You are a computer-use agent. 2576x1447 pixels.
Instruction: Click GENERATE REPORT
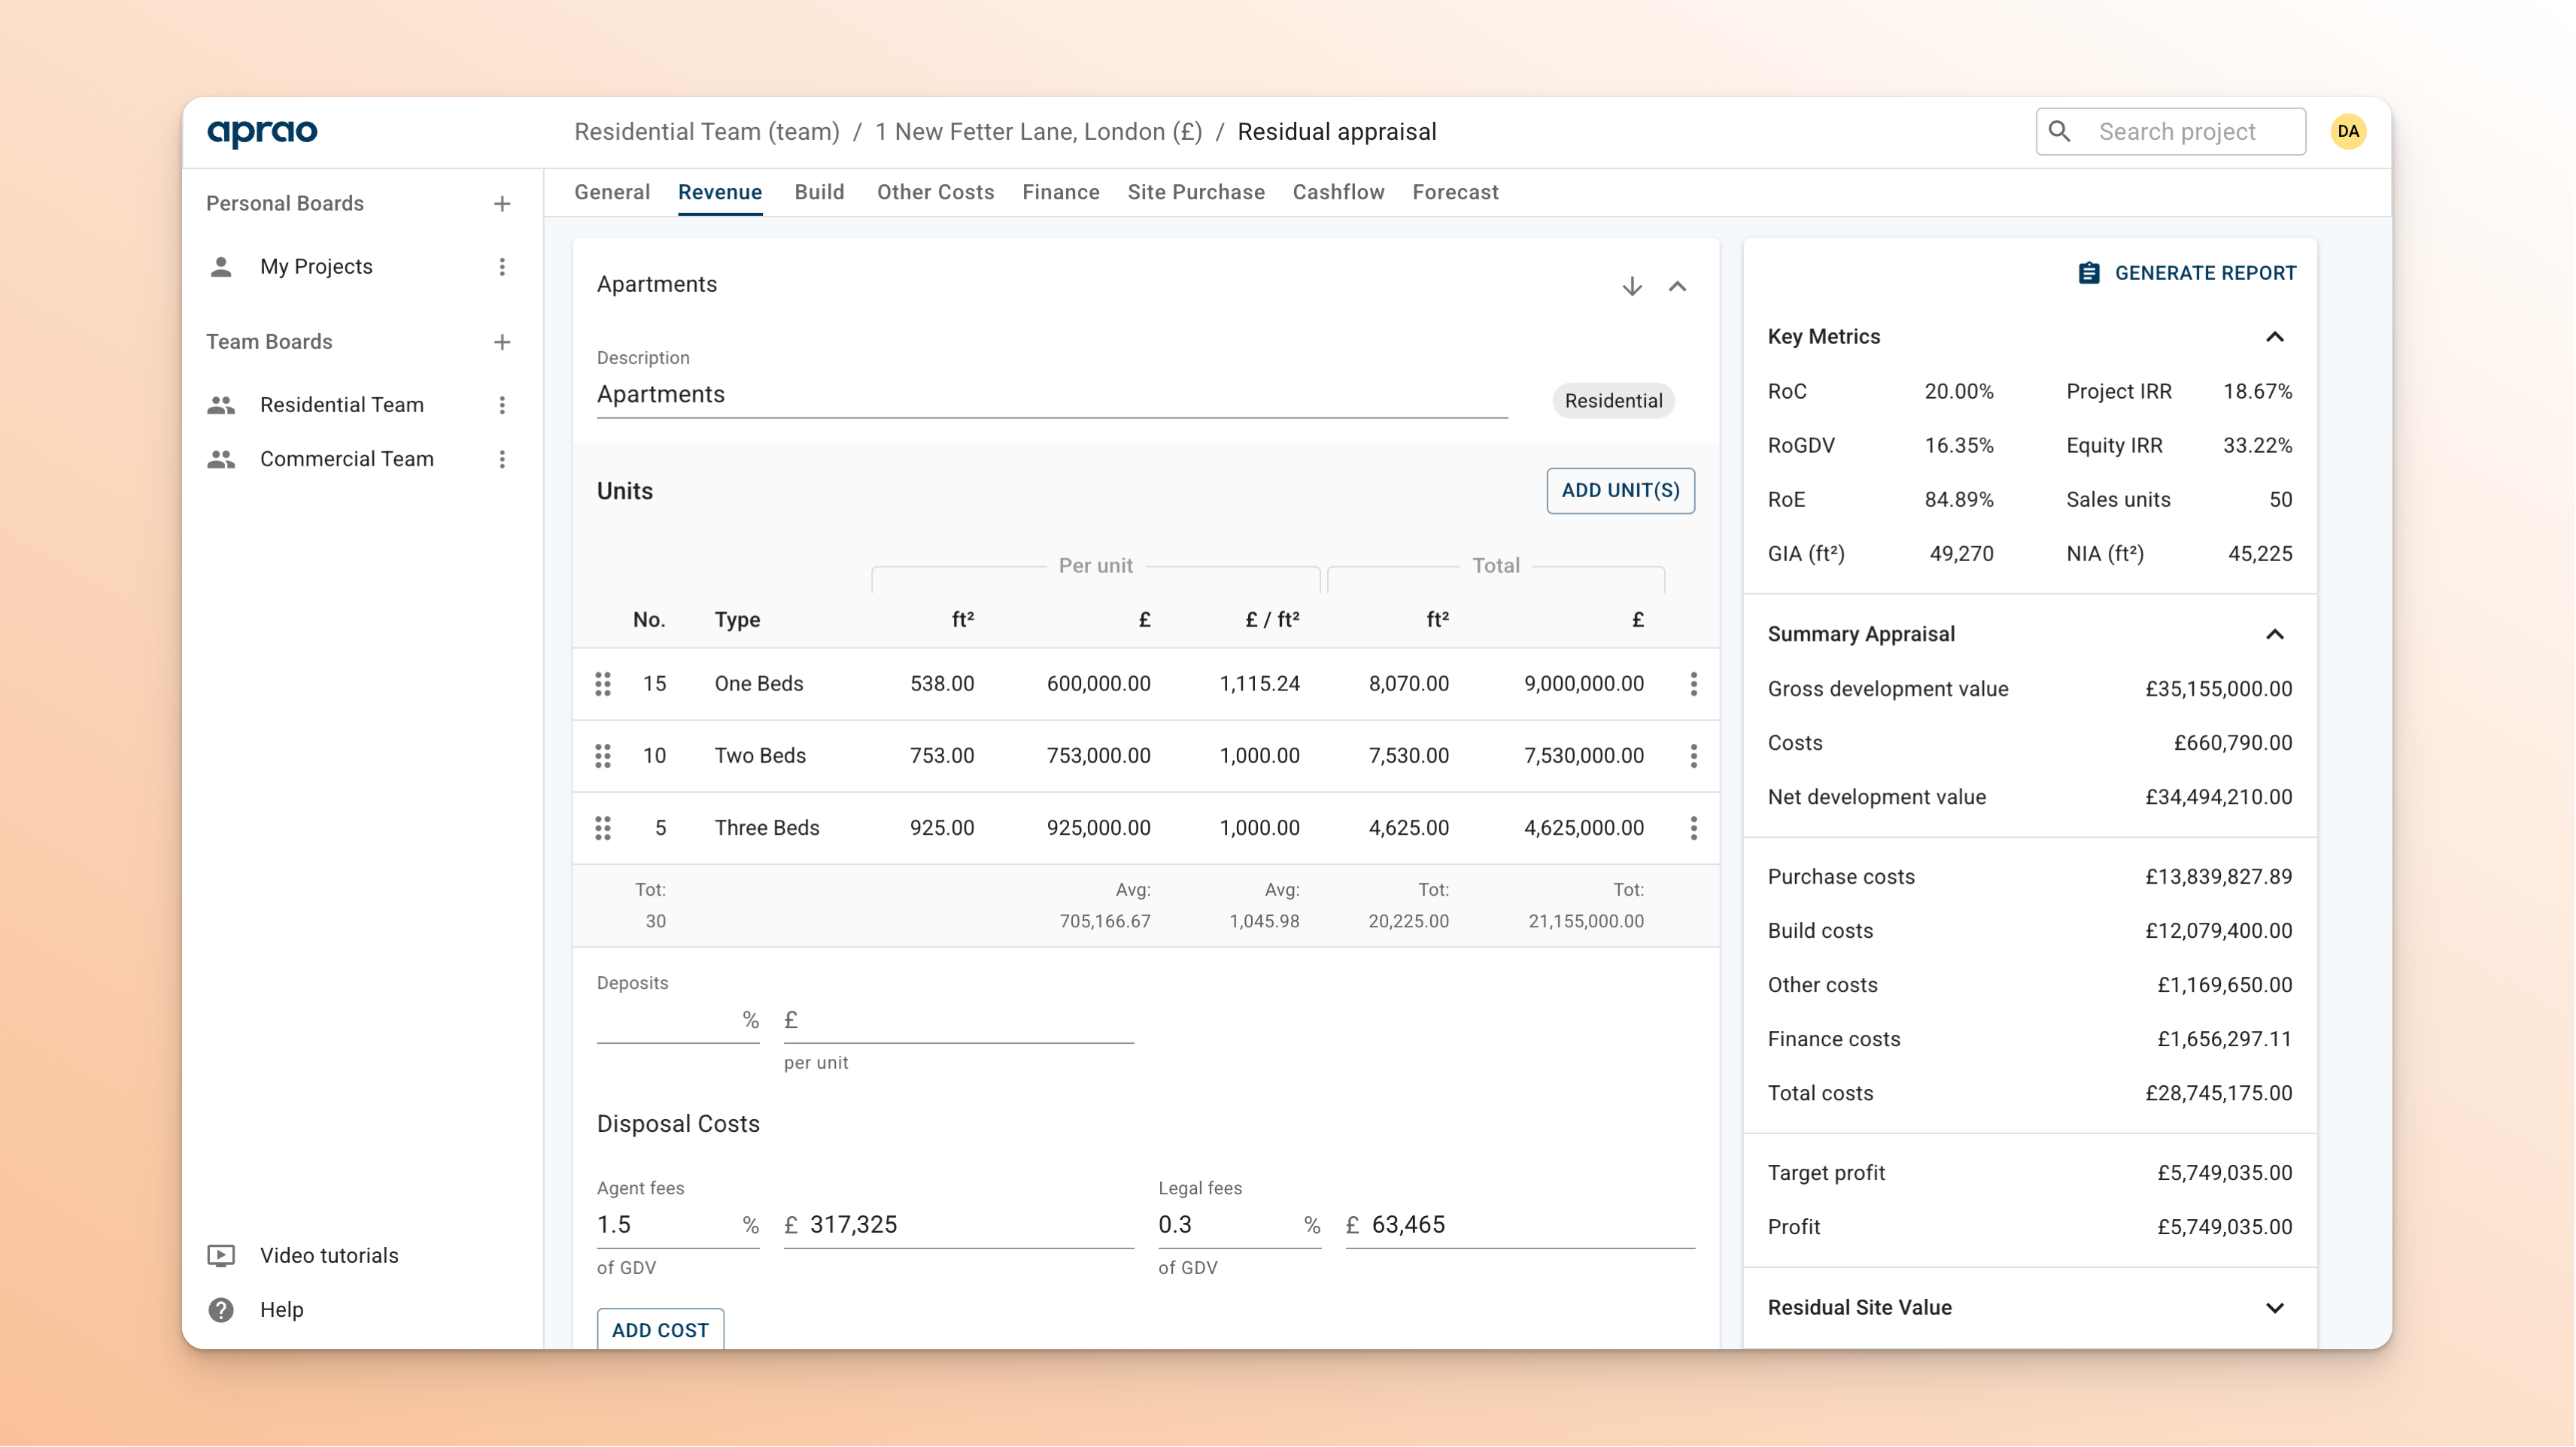coord(2186,273)
